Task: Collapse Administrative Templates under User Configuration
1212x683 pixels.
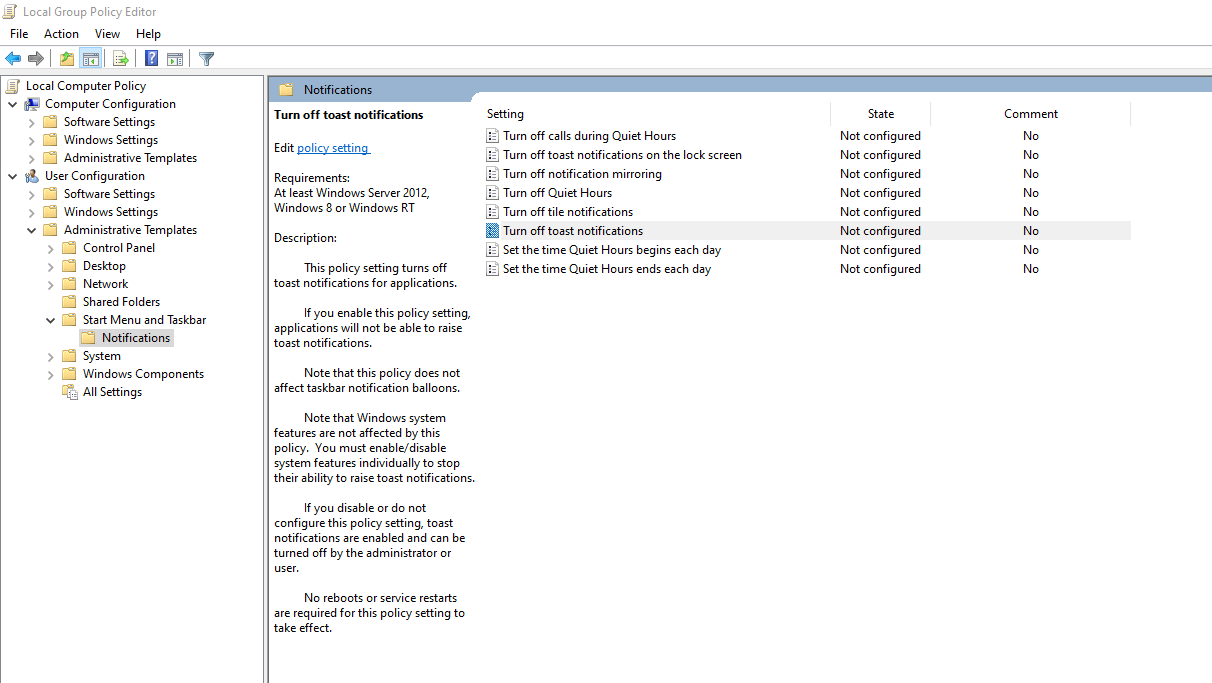Action: [x=31, y=230]
